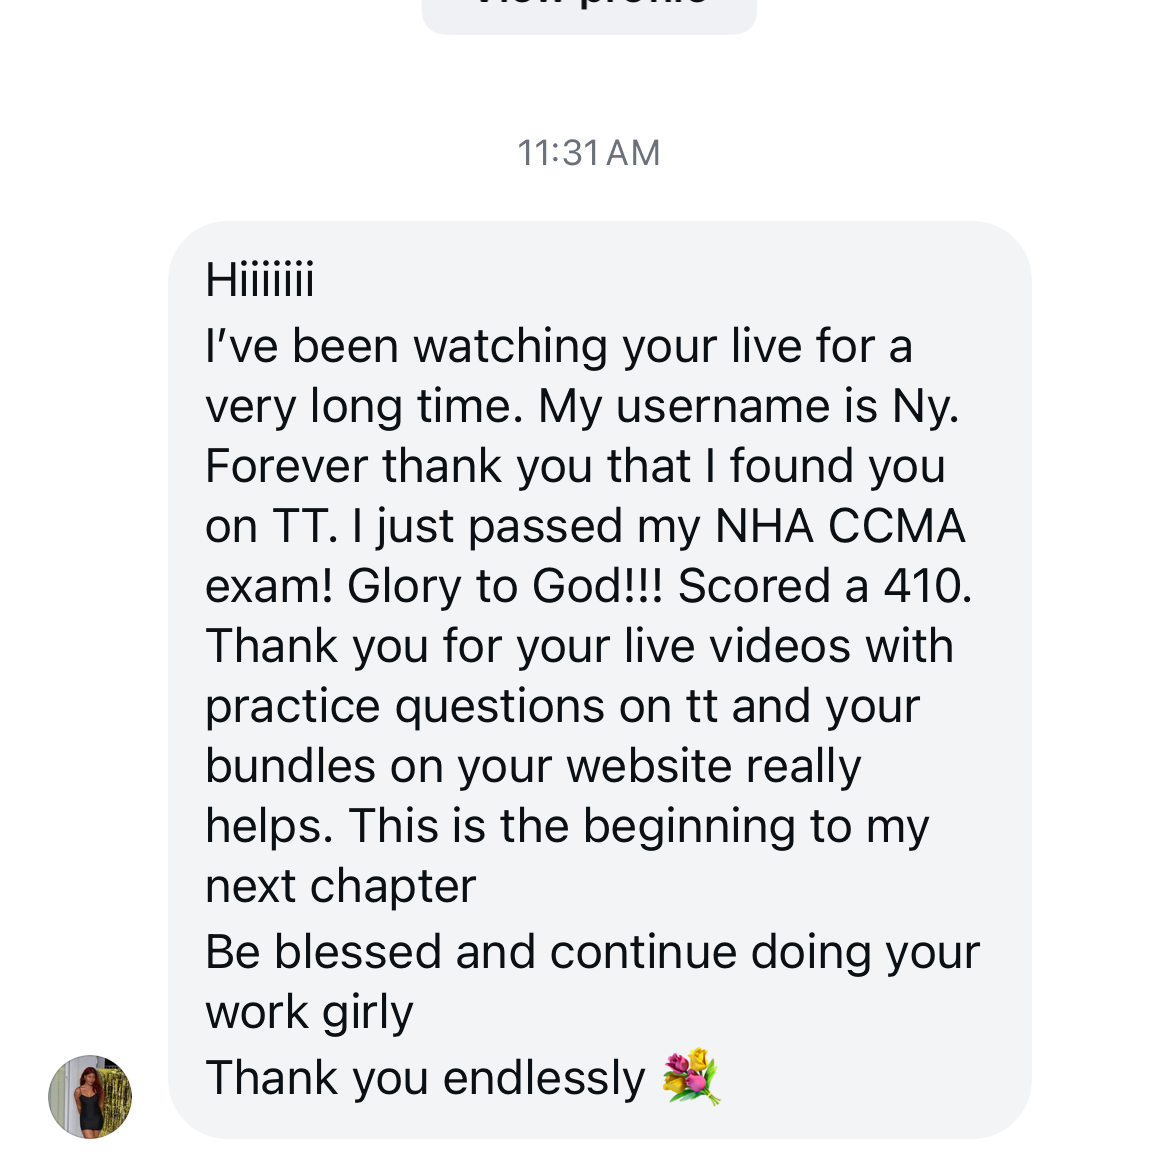Click the word "bundles" in the message

[x=290, y=766]
